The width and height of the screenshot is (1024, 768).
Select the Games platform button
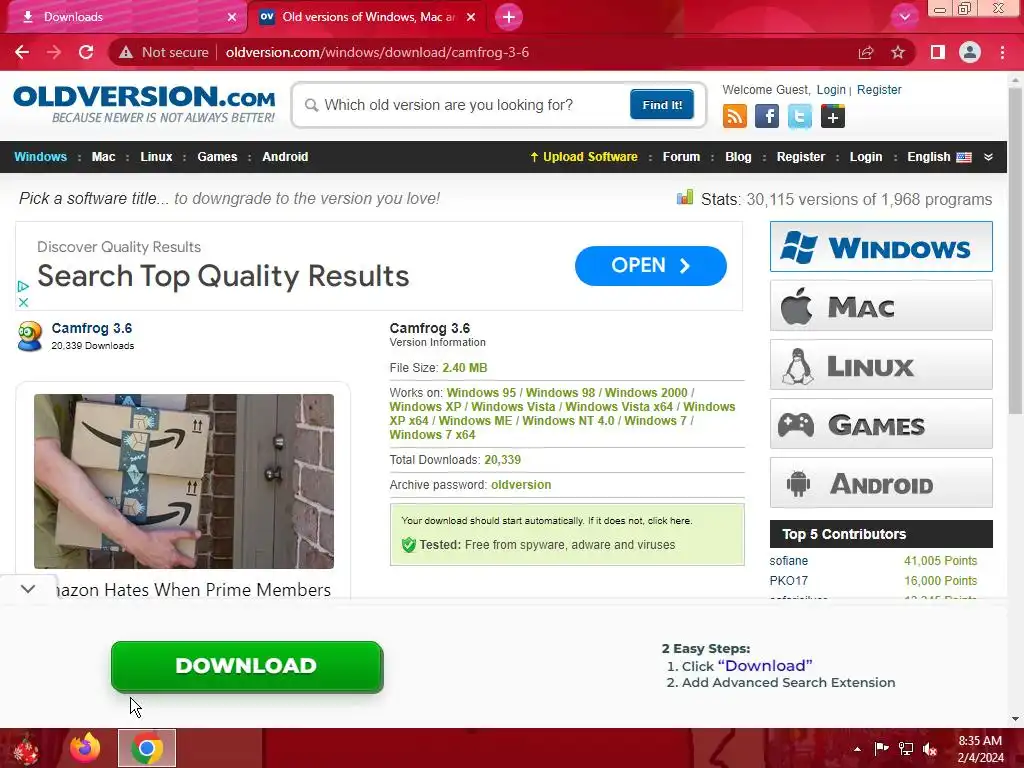point(881,424)
